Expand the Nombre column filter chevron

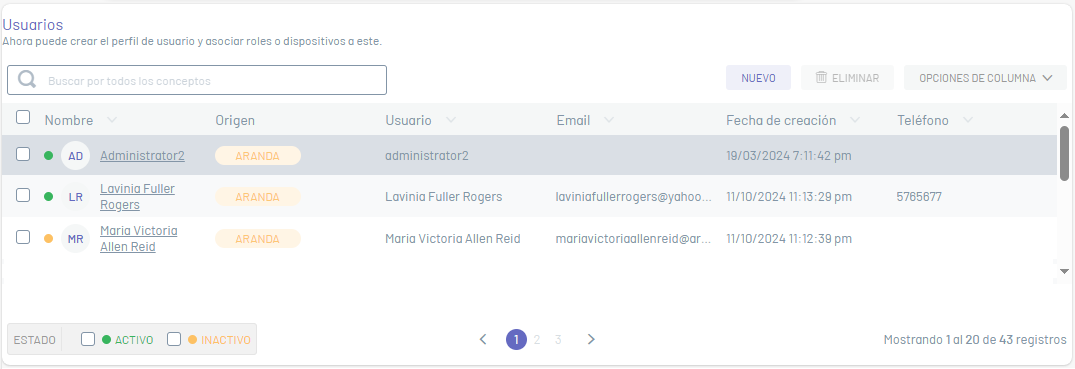tap(112, 120)
